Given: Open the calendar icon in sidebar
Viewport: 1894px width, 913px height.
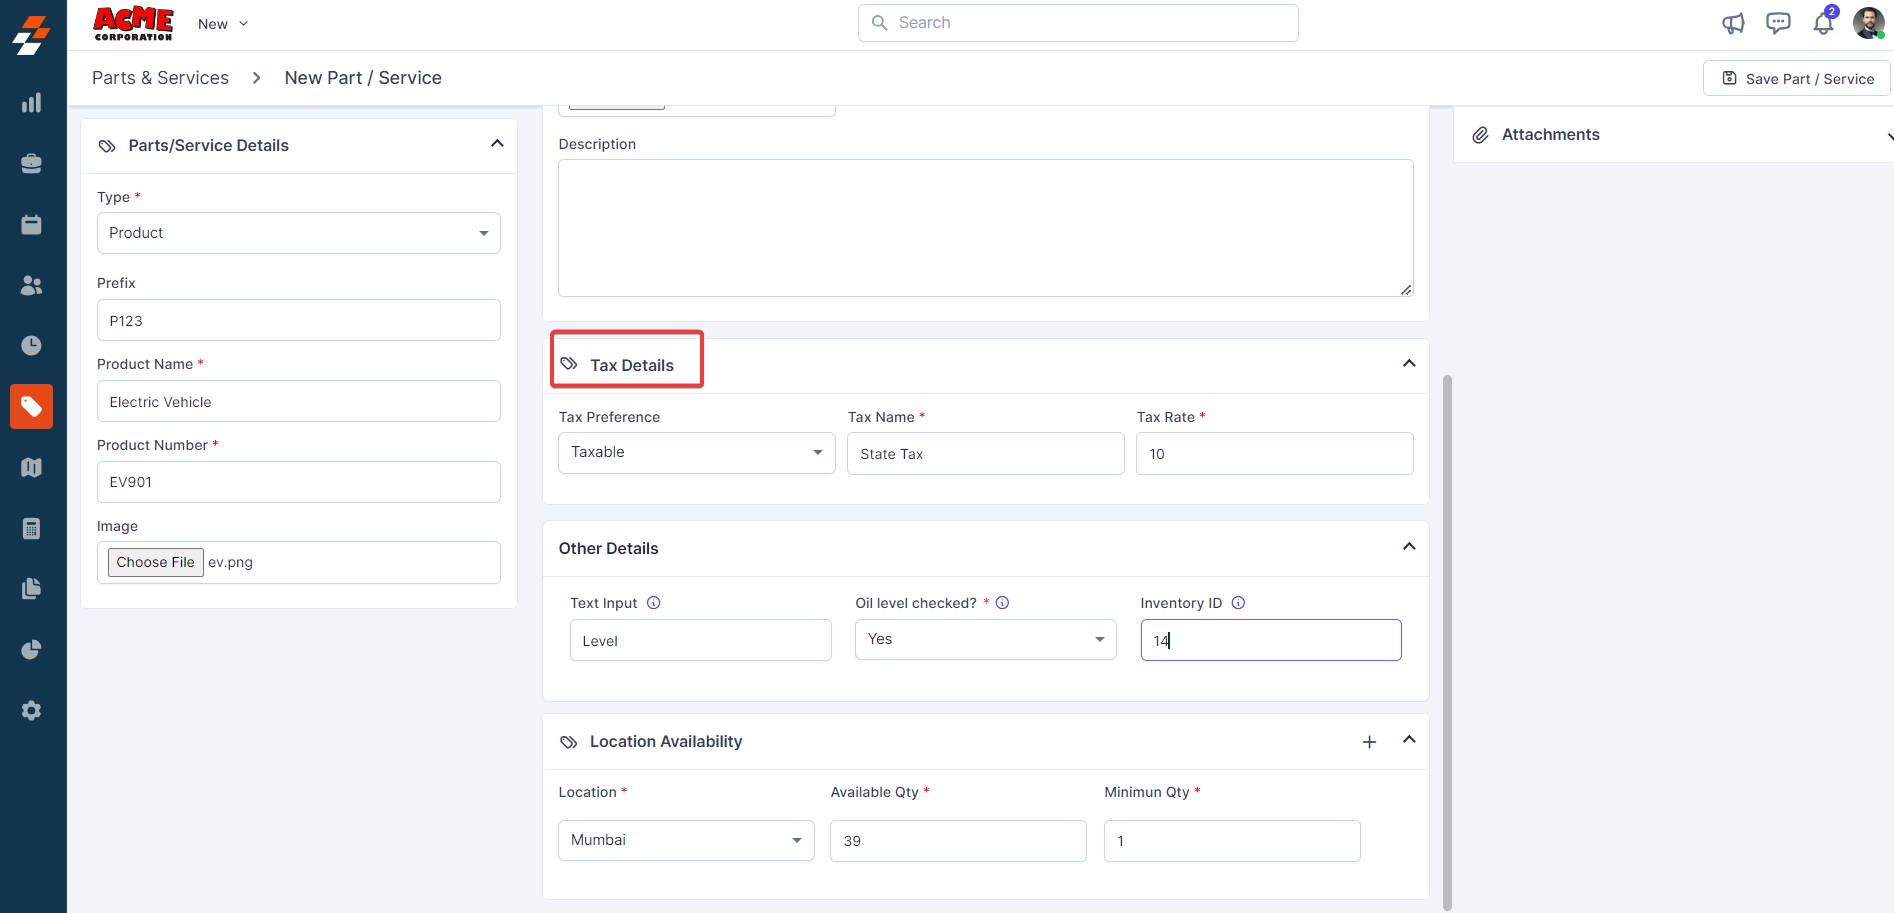Looking at the screenshot, I should [x=32, y=225].
